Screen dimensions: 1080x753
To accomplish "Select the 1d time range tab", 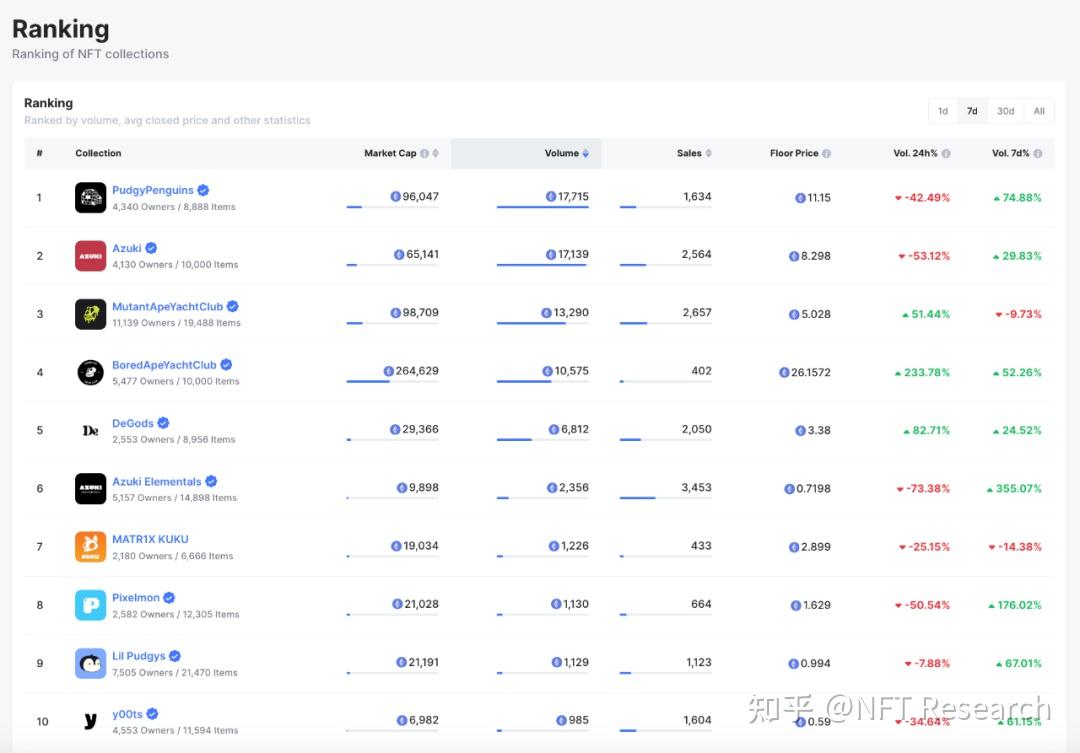I will [943, 111].
